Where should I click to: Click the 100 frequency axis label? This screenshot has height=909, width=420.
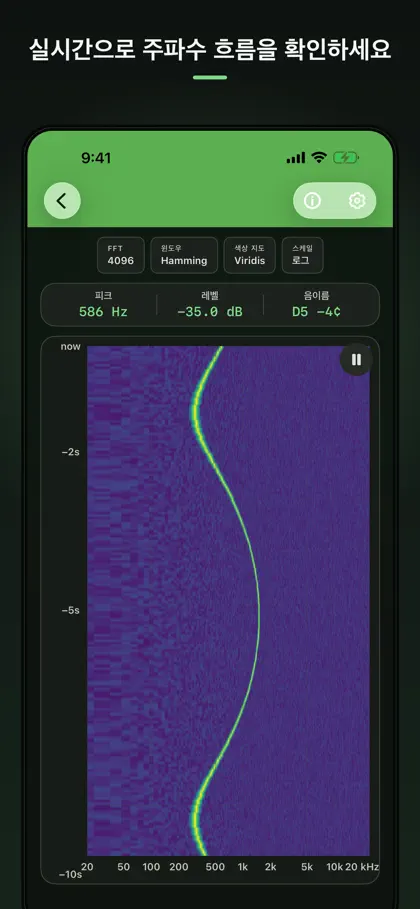tap(151, 867)
